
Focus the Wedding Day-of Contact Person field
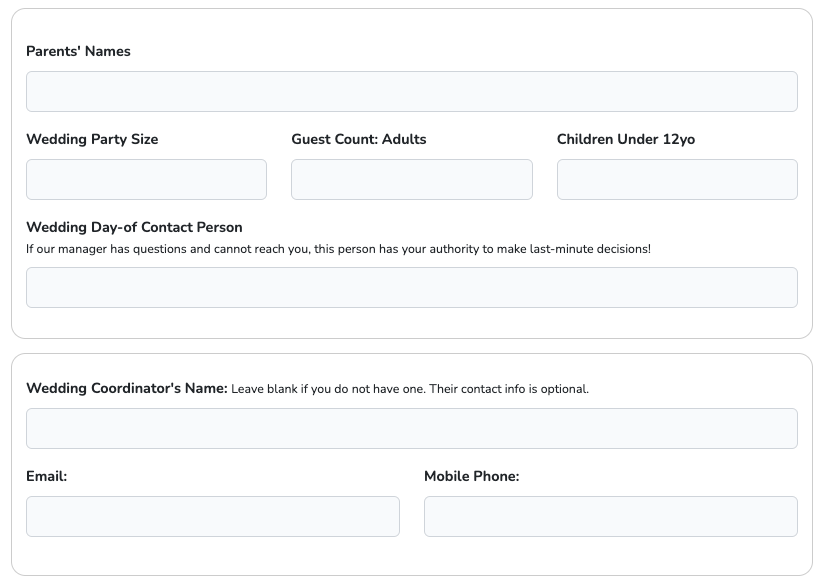pyautogui.click(x=411, y=287)
